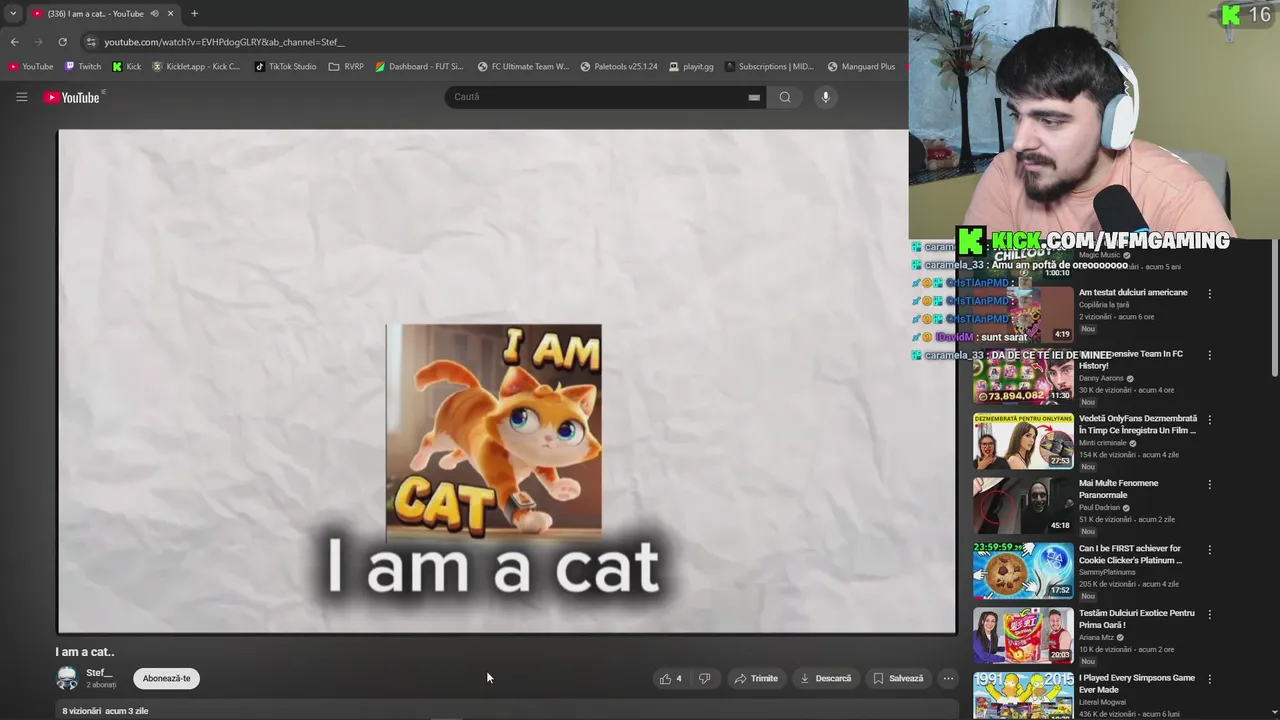Open the YouTube bookmark
The height and width of the screenshot is (720, 1280).
click(x=31, y=67)
